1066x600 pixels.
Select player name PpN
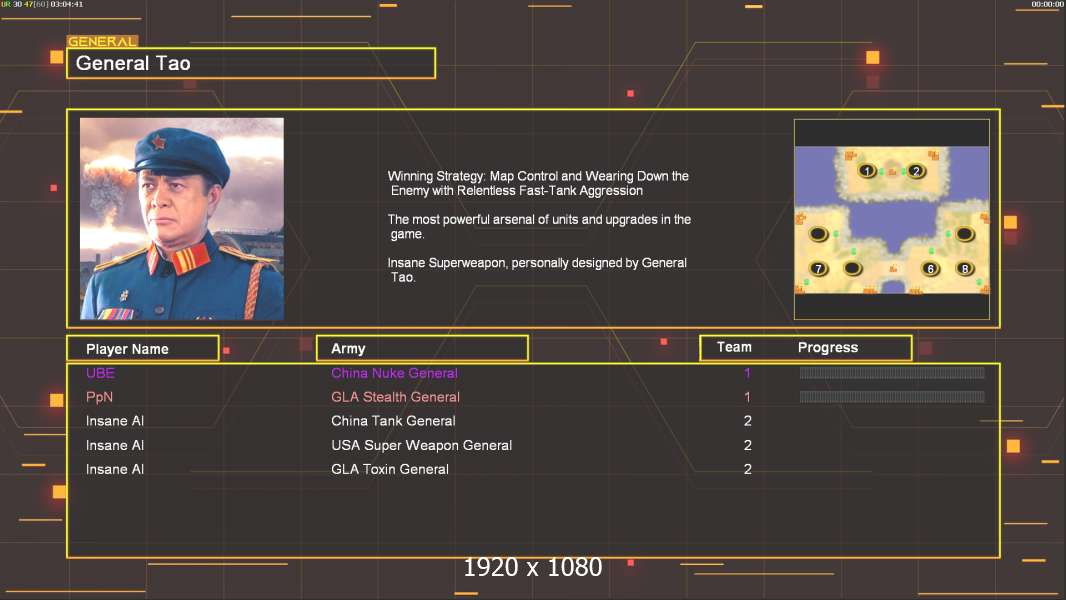click(x=99, y=397)
